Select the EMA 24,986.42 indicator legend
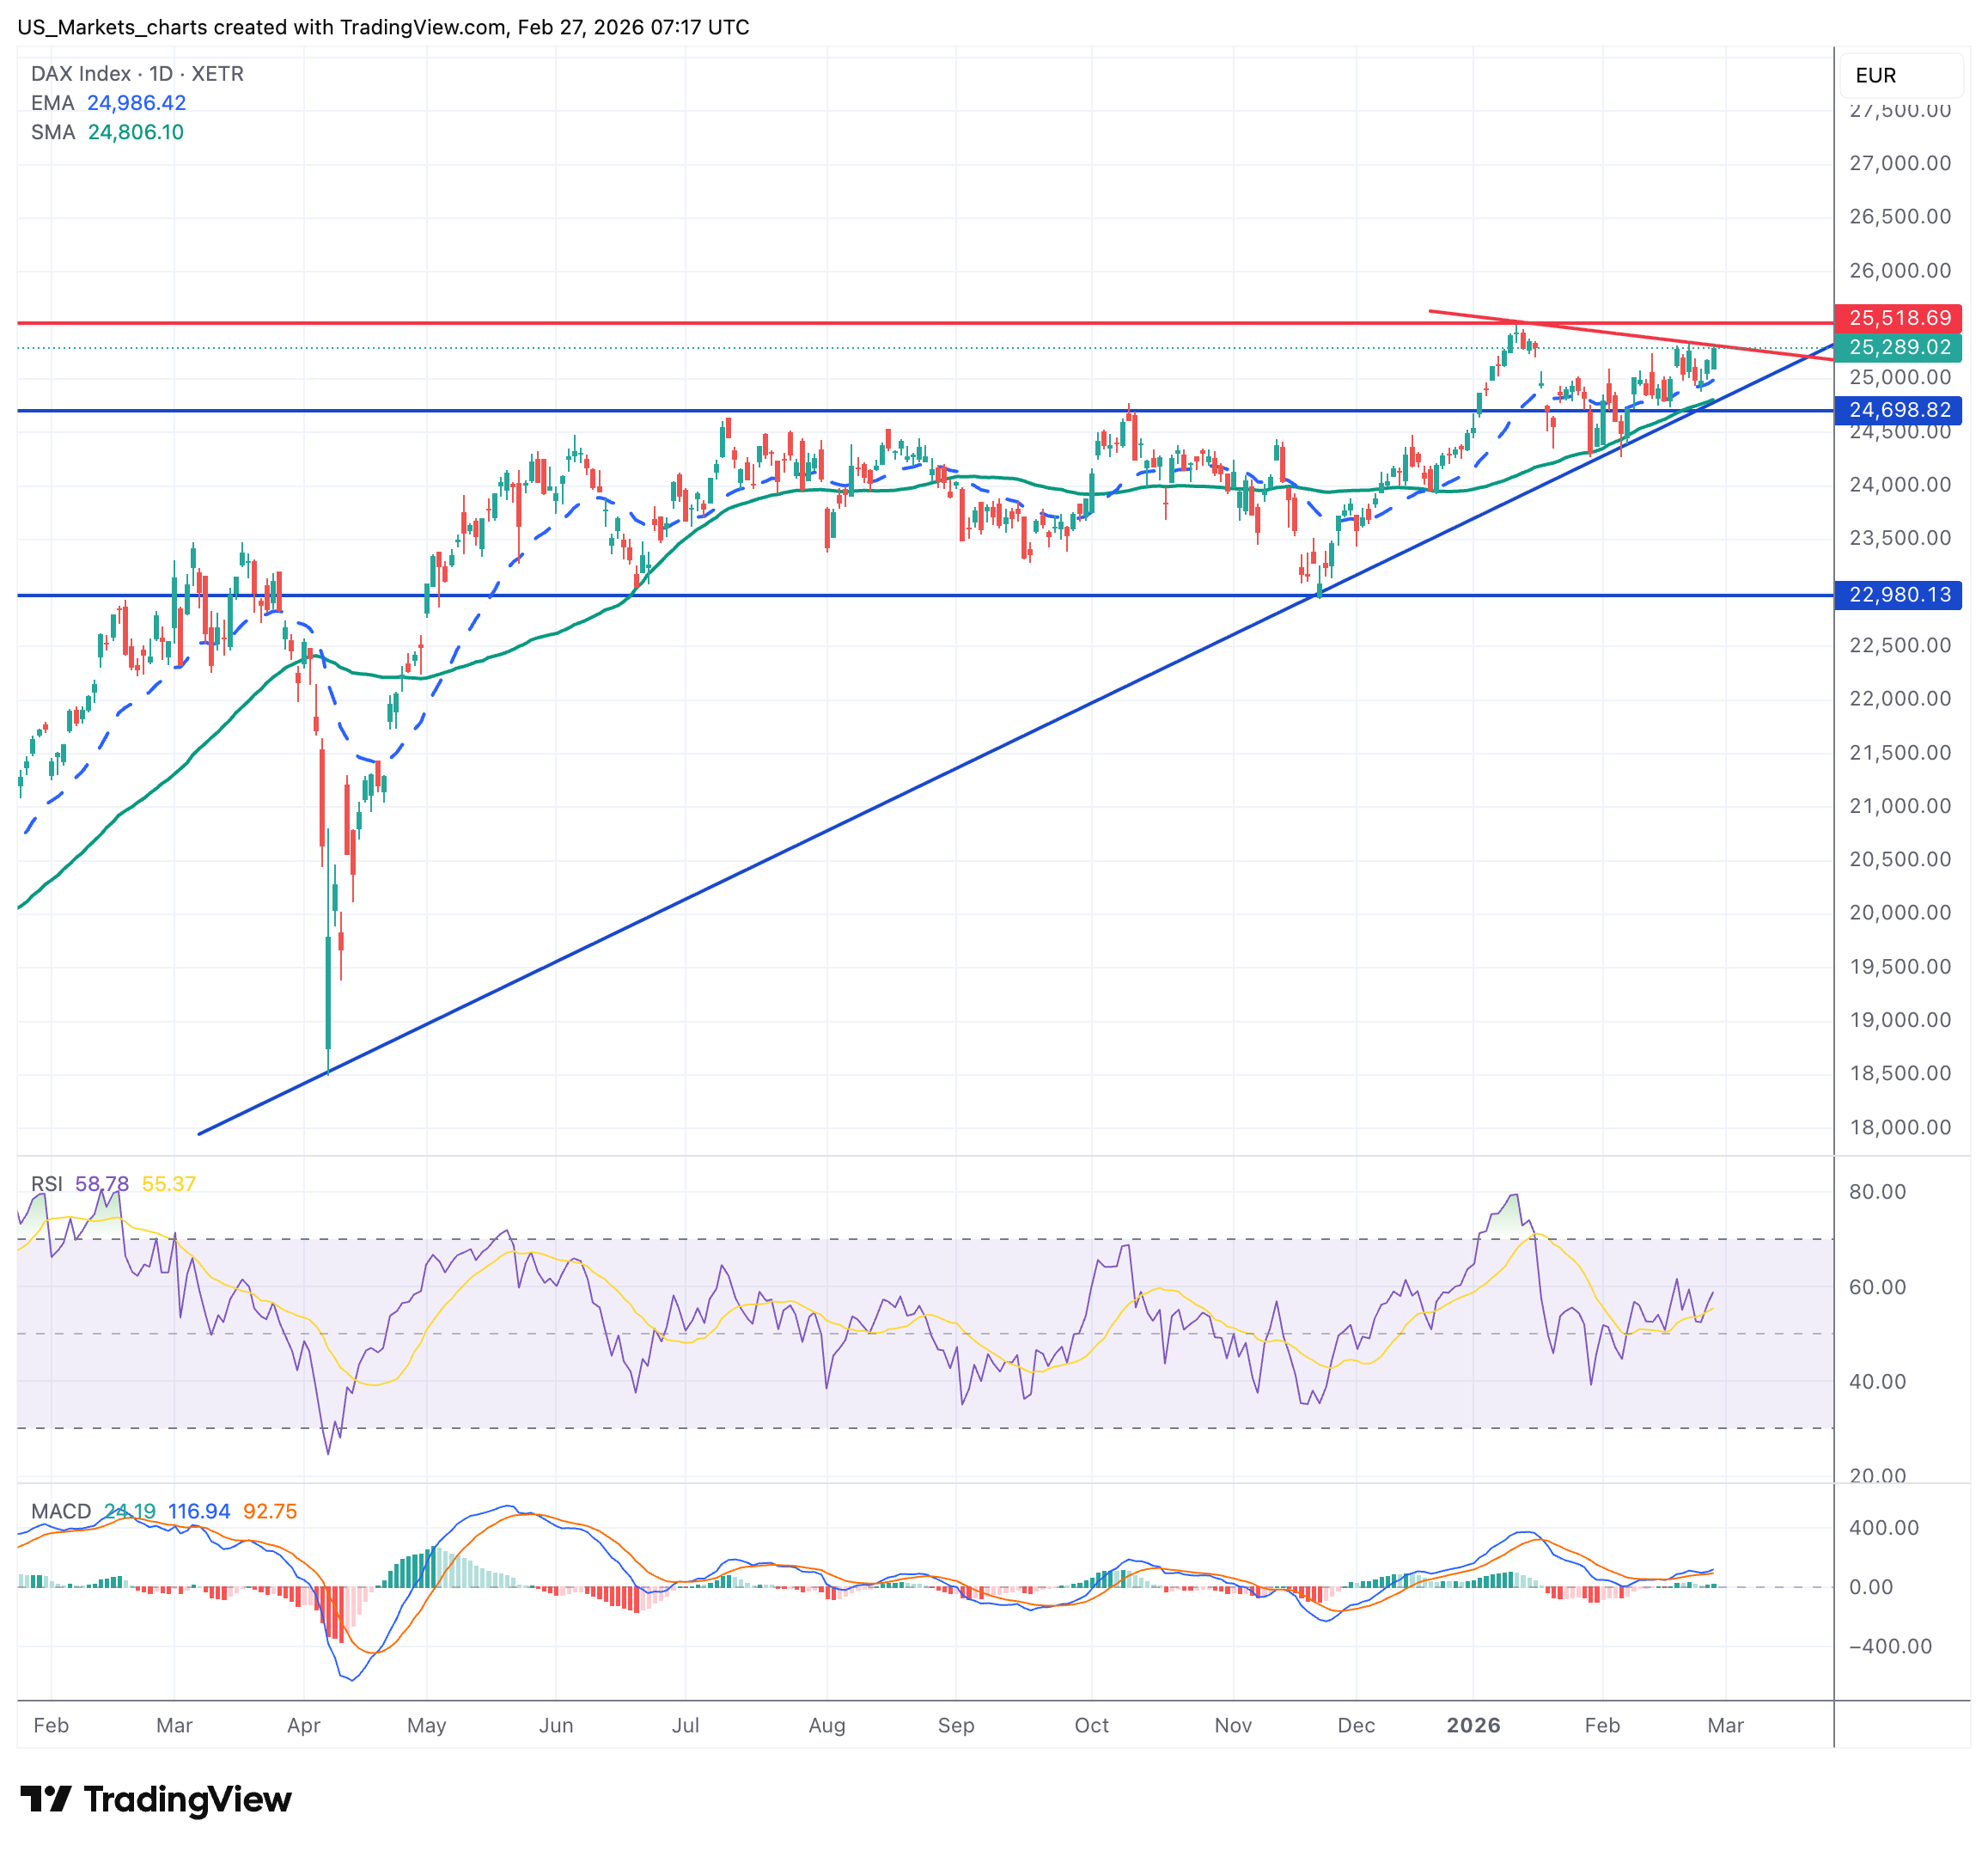The image size is (1988, 1851). coord(108,103)
